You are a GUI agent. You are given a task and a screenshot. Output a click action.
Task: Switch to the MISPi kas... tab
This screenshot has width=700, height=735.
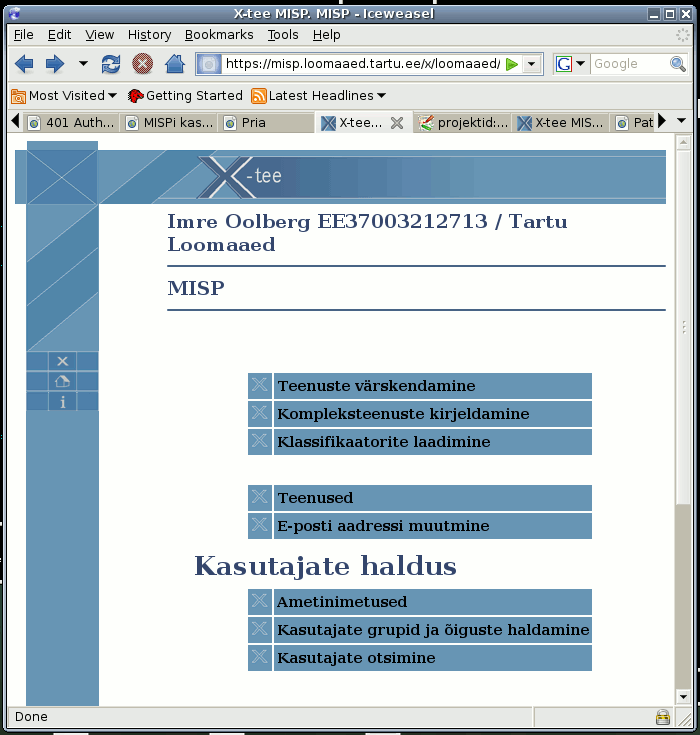click(170, 123)
